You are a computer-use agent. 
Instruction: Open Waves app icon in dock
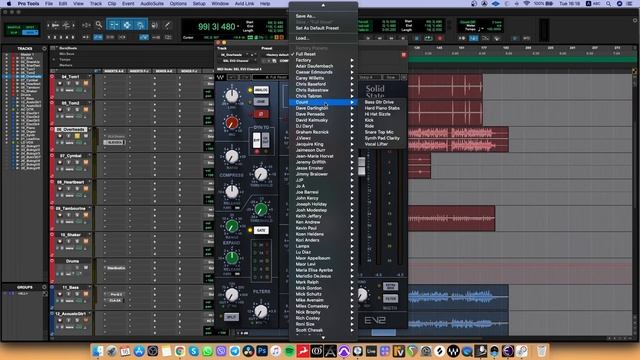(x=453, y=351)
